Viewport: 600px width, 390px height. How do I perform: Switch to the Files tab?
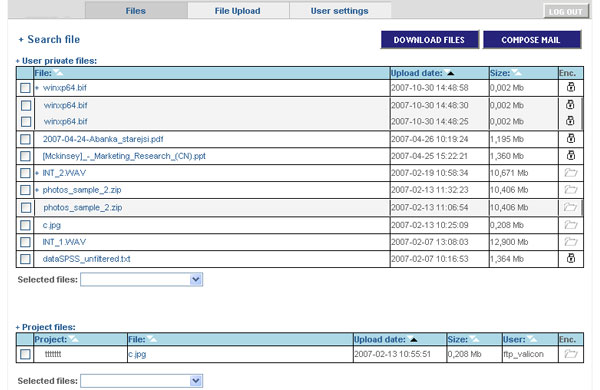point(136,11)
